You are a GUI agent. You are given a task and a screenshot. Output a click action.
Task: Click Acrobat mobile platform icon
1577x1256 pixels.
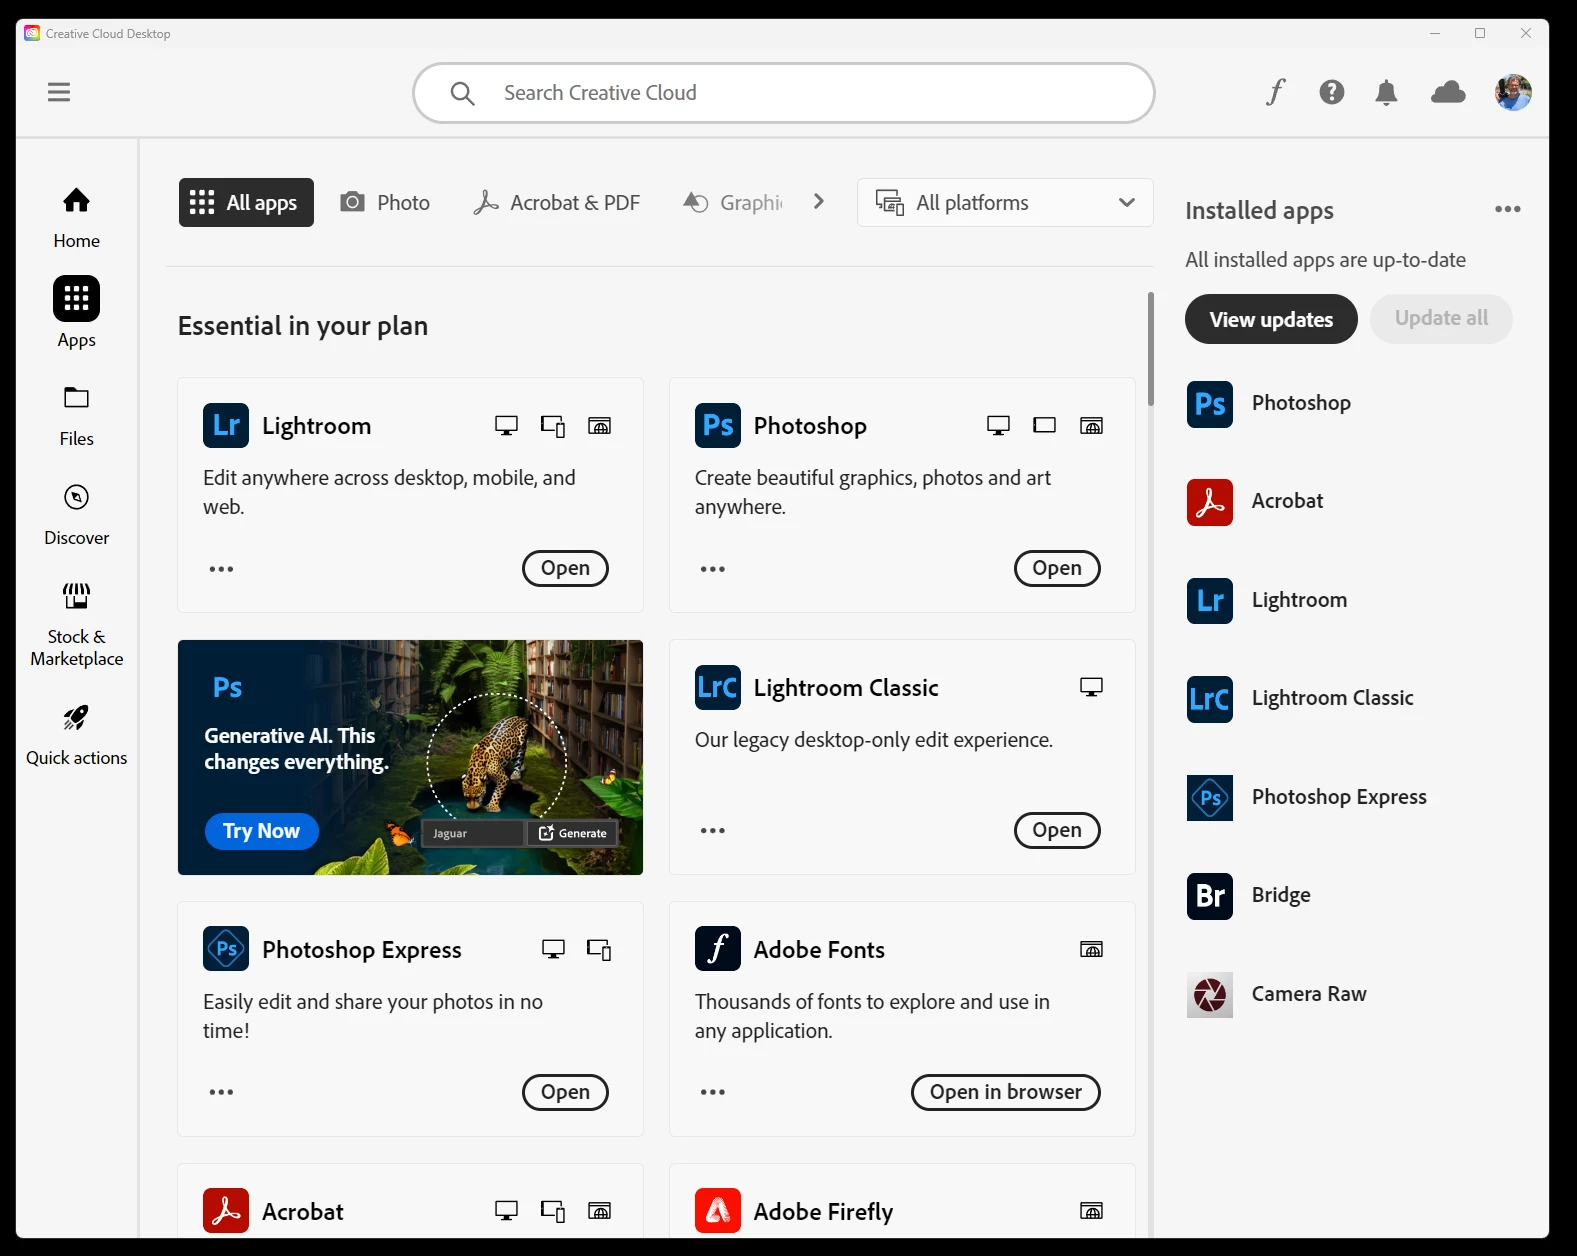(553, 1211)
